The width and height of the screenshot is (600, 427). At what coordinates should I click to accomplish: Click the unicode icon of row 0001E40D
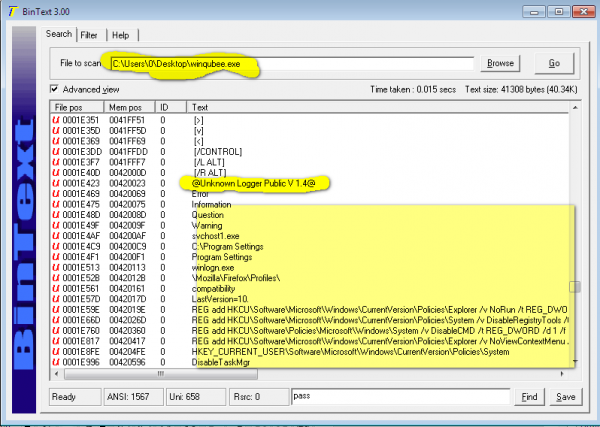pos(56,173)
